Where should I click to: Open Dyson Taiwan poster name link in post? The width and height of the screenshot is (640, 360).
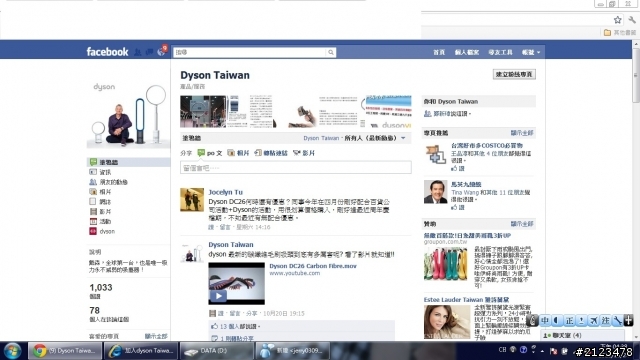click(231, 244)
